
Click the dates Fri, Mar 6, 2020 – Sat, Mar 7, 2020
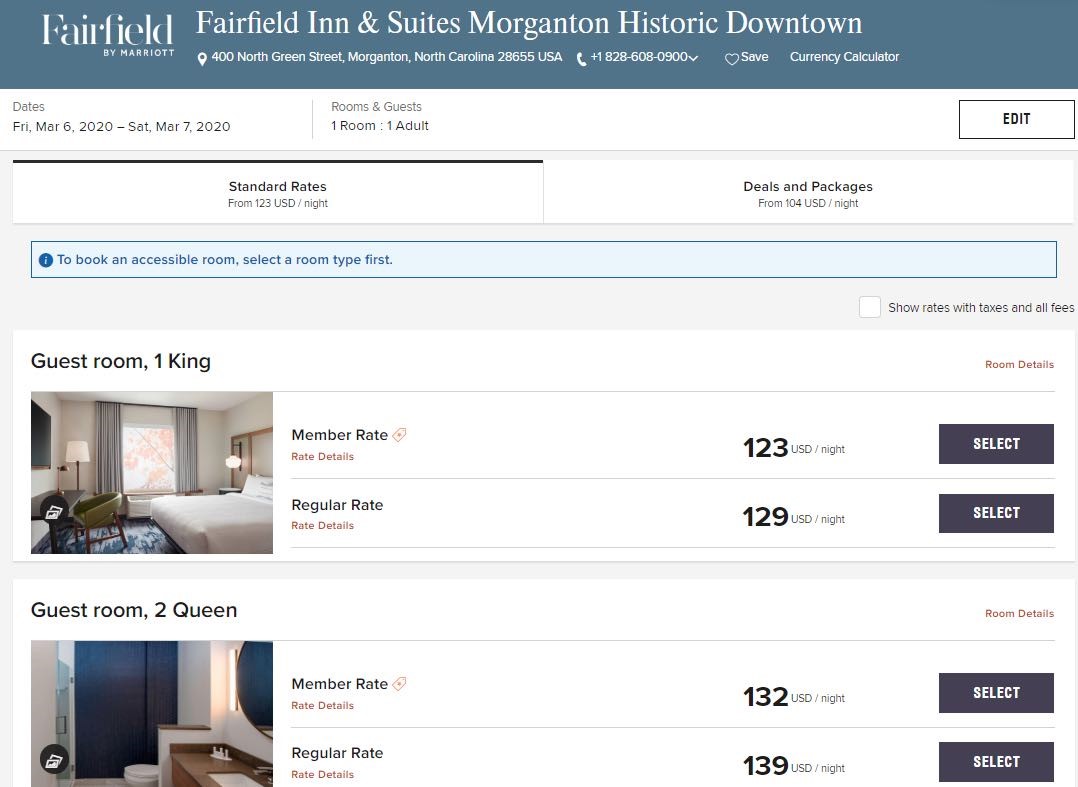pyautogui.click(x=122, y=126)
